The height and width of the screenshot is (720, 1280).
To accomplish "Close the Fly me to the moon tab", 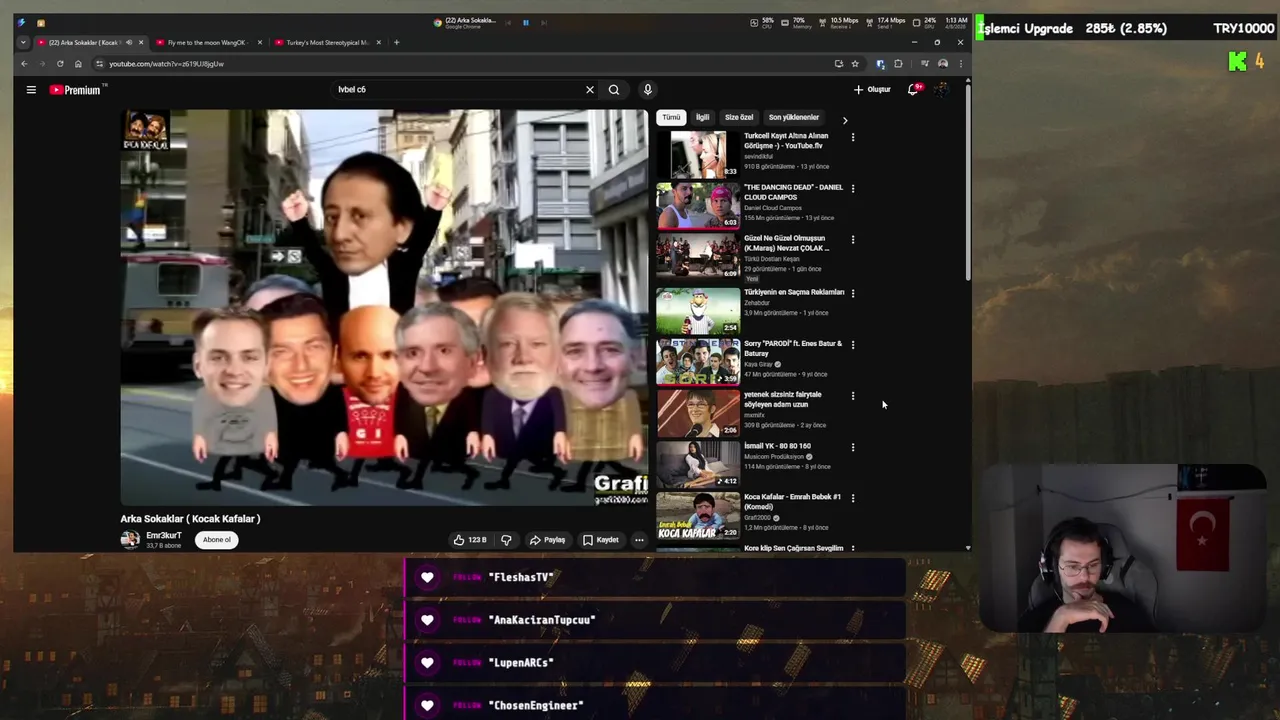I will click(260, 43).
